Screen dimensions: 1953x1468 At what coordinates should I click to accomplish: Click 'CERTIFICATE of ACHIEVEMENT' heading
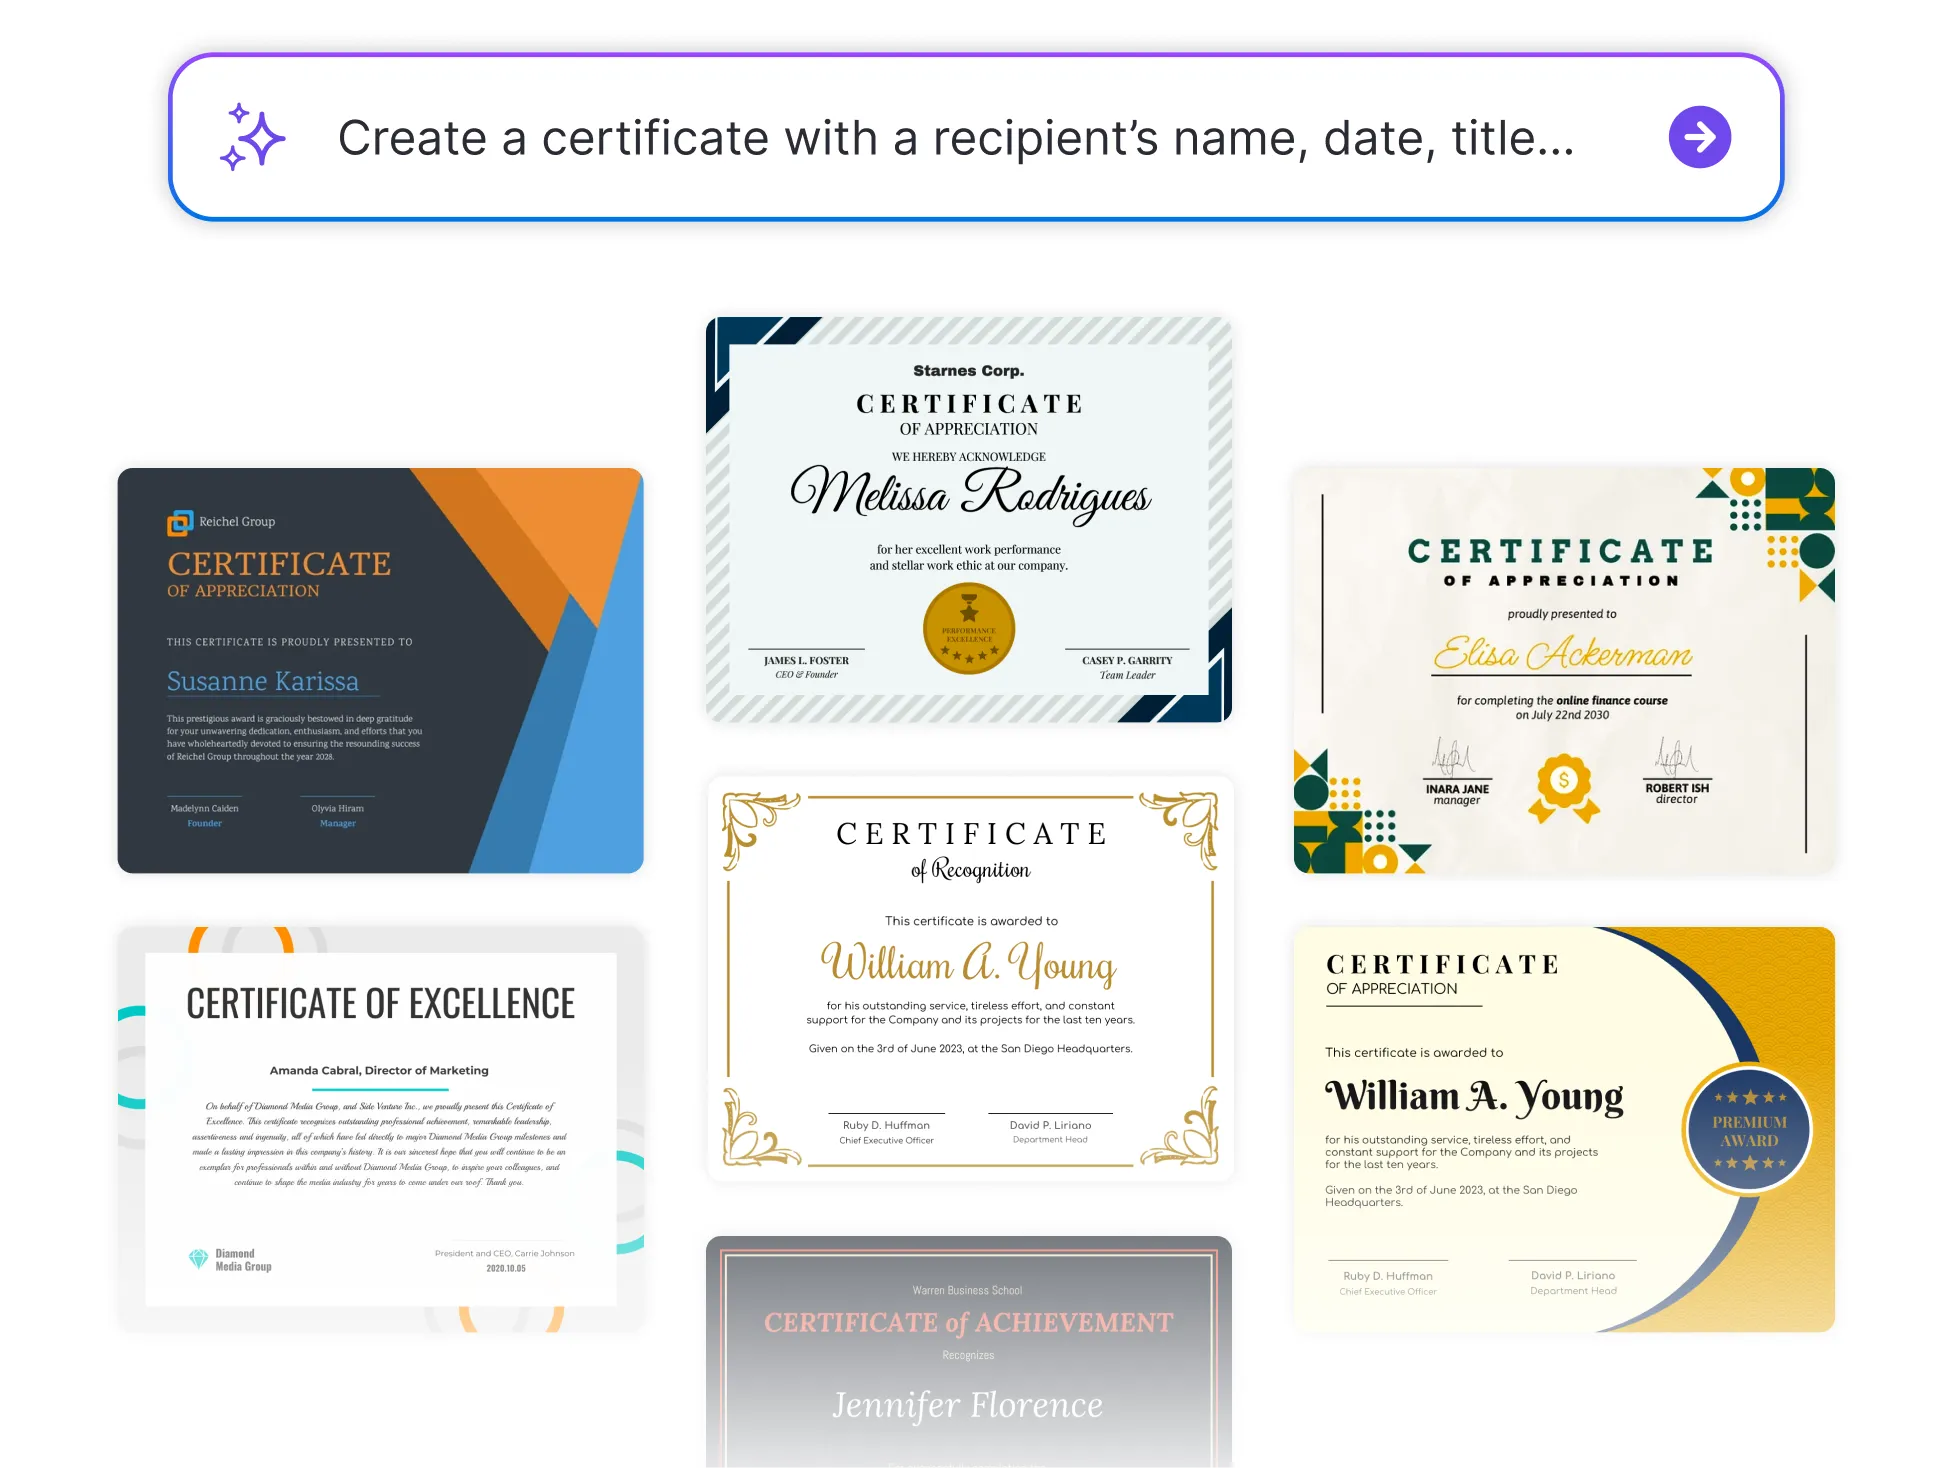point(968,1323)
